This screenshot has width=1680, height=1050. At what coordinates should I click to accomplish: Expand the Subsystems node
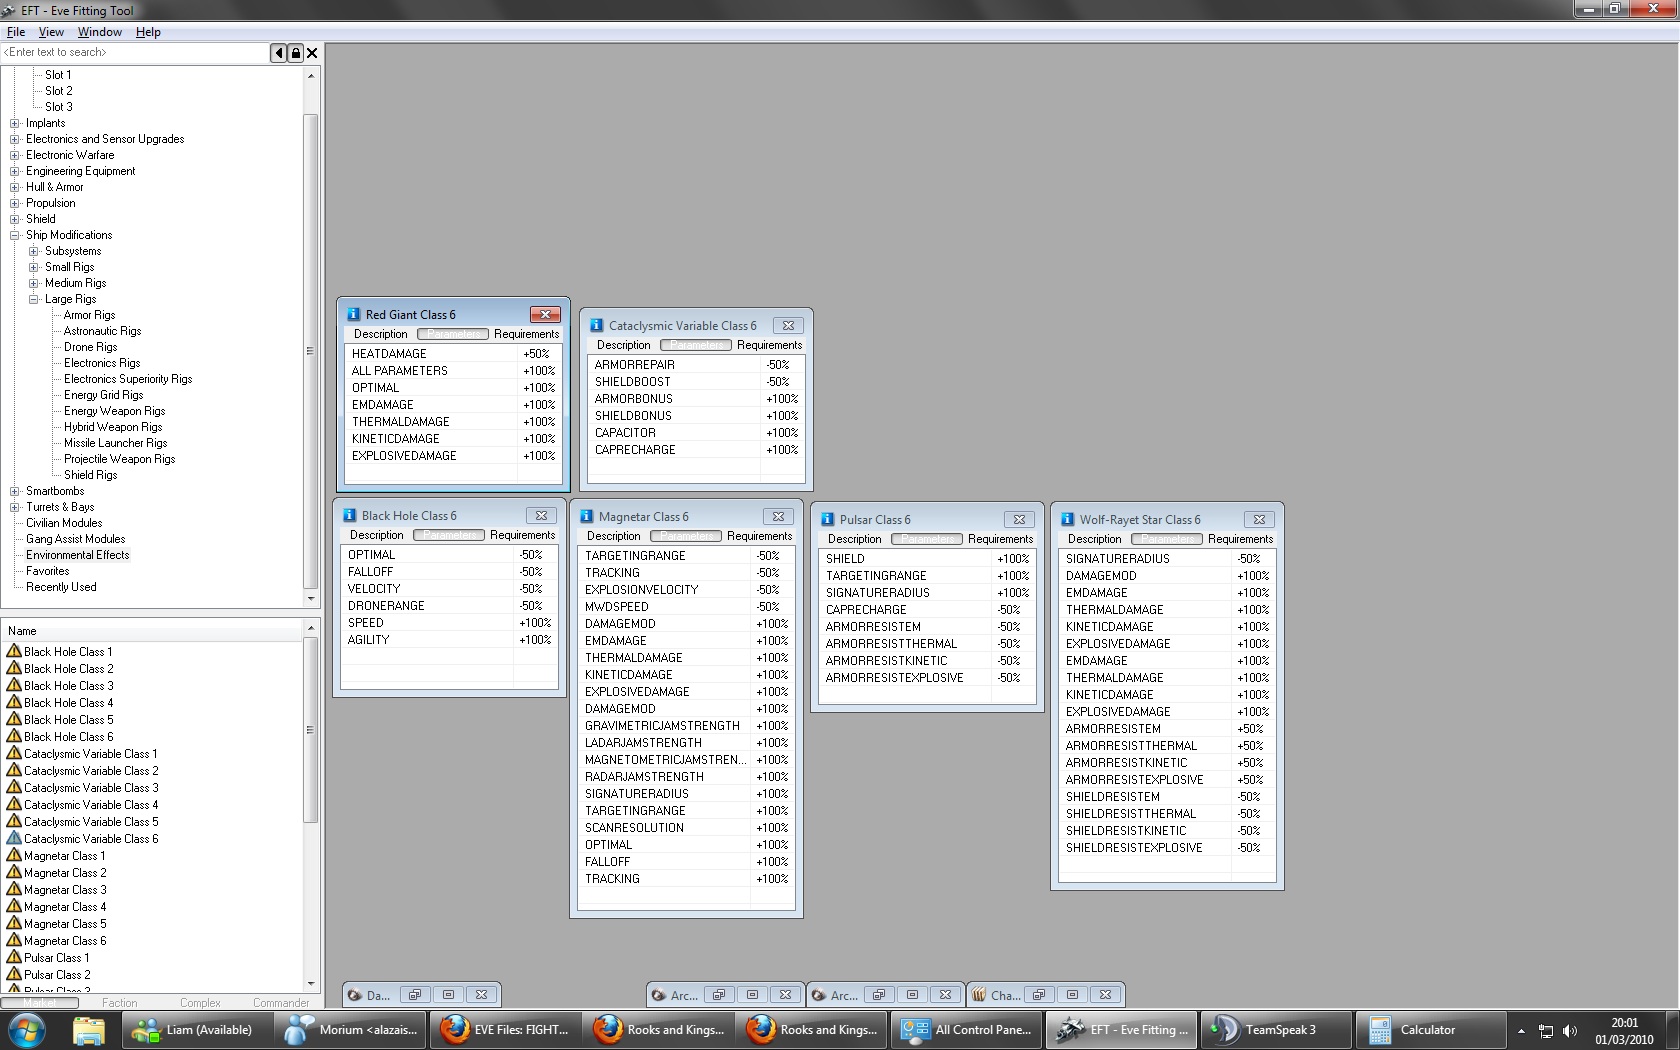pyautogui.click(x=34, y=251)
